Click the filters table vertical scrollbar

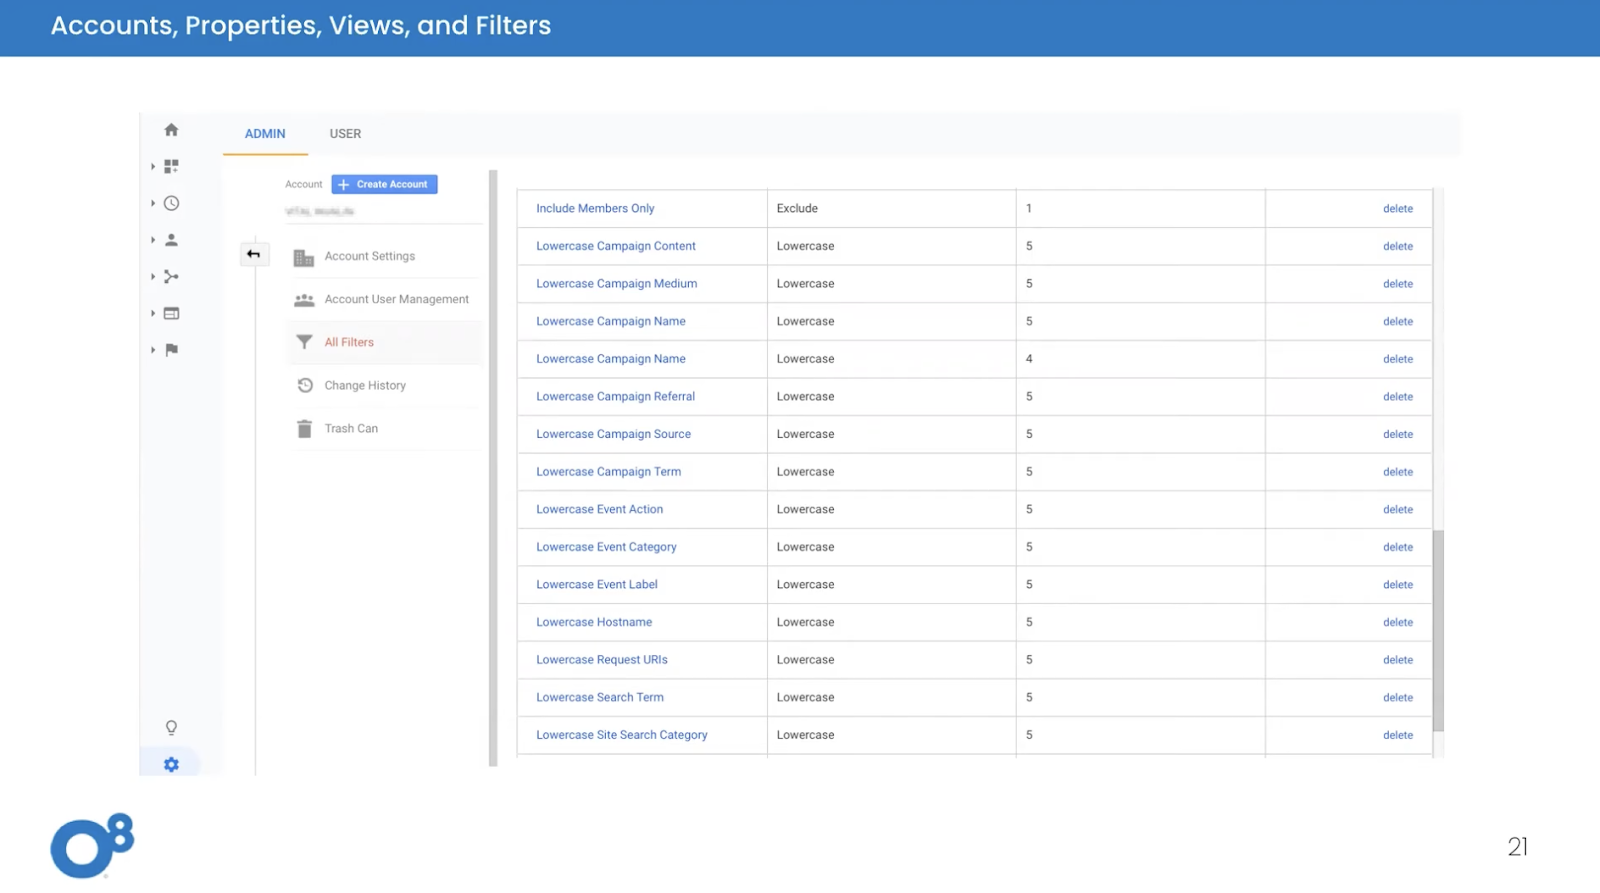tap(1438, 631)
